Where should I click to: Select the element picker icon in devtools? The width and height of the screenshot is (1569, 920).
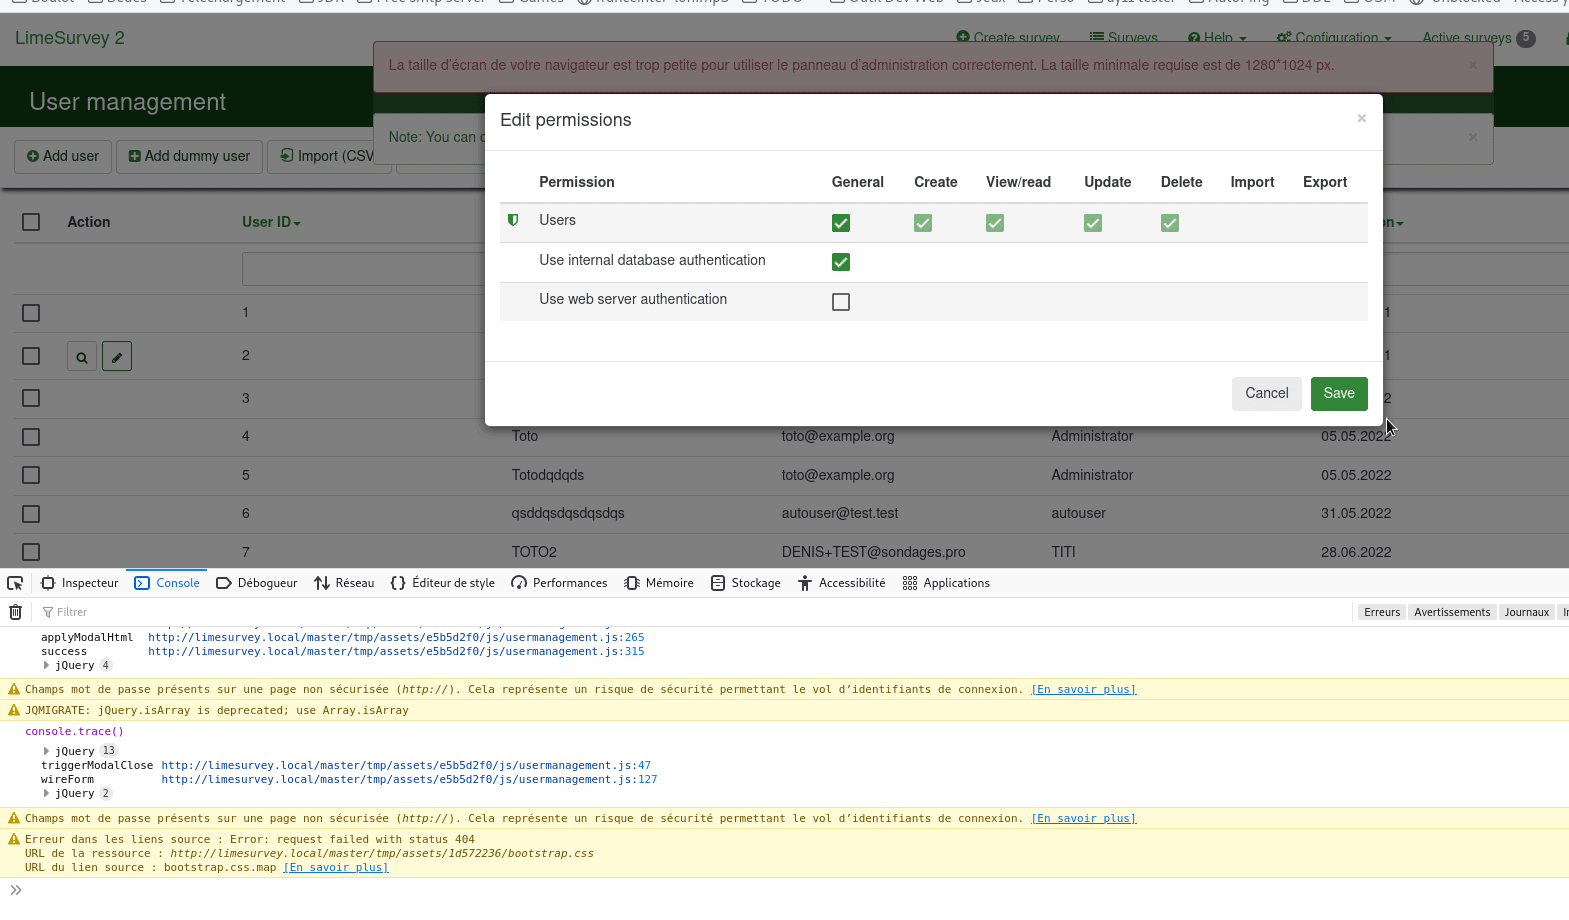coord(15,583)
